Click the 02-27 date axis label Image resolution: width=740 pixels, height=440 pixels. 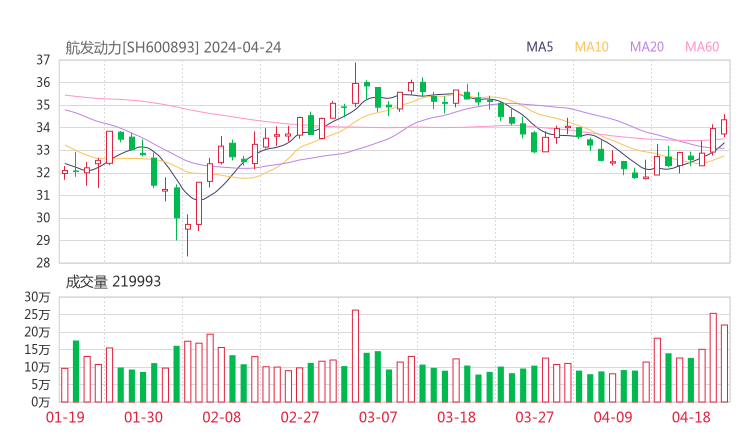click(x=299, y=417)
